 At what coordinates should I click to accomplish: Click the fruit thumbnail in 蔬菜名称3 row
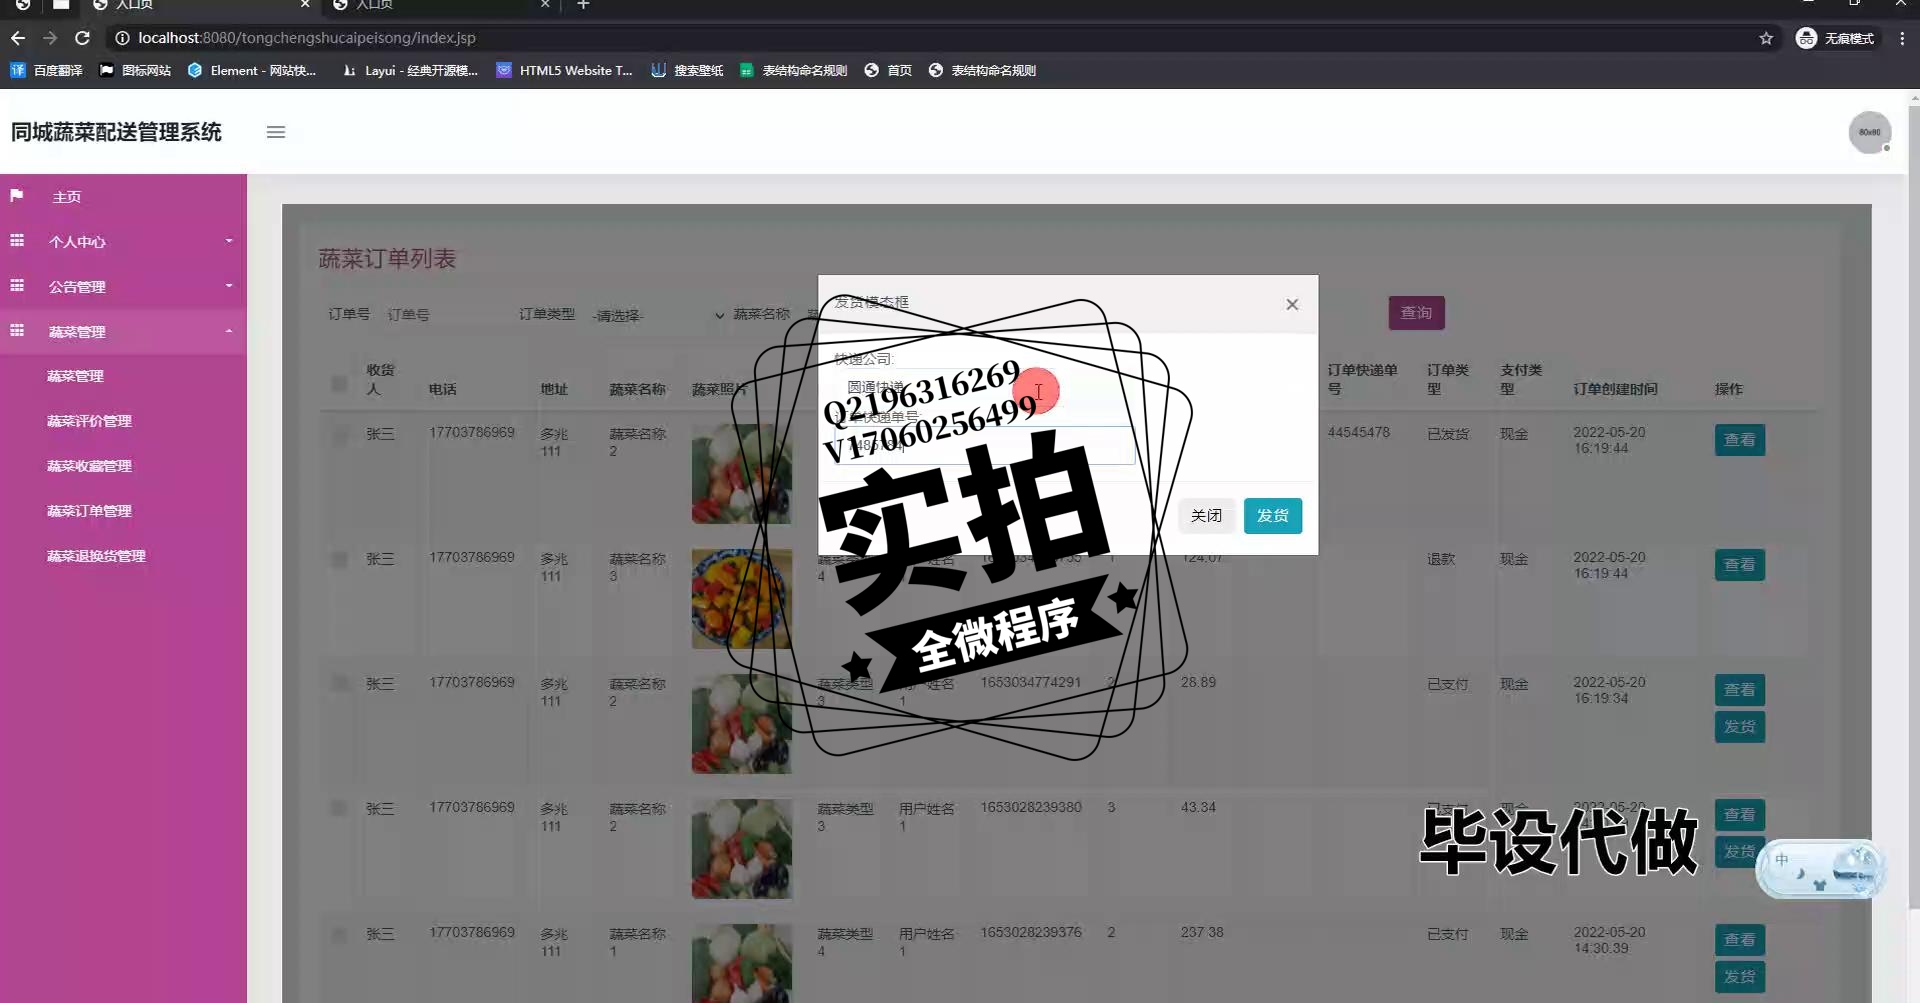(741, 599)
